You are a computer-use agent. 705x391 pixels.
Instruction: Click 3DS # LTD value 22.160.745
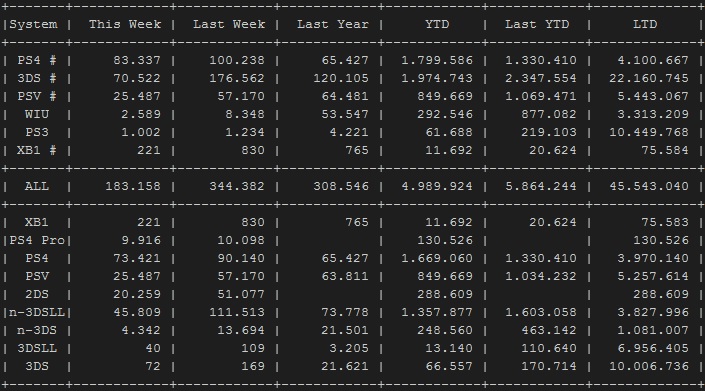click(x=649, y=78)
